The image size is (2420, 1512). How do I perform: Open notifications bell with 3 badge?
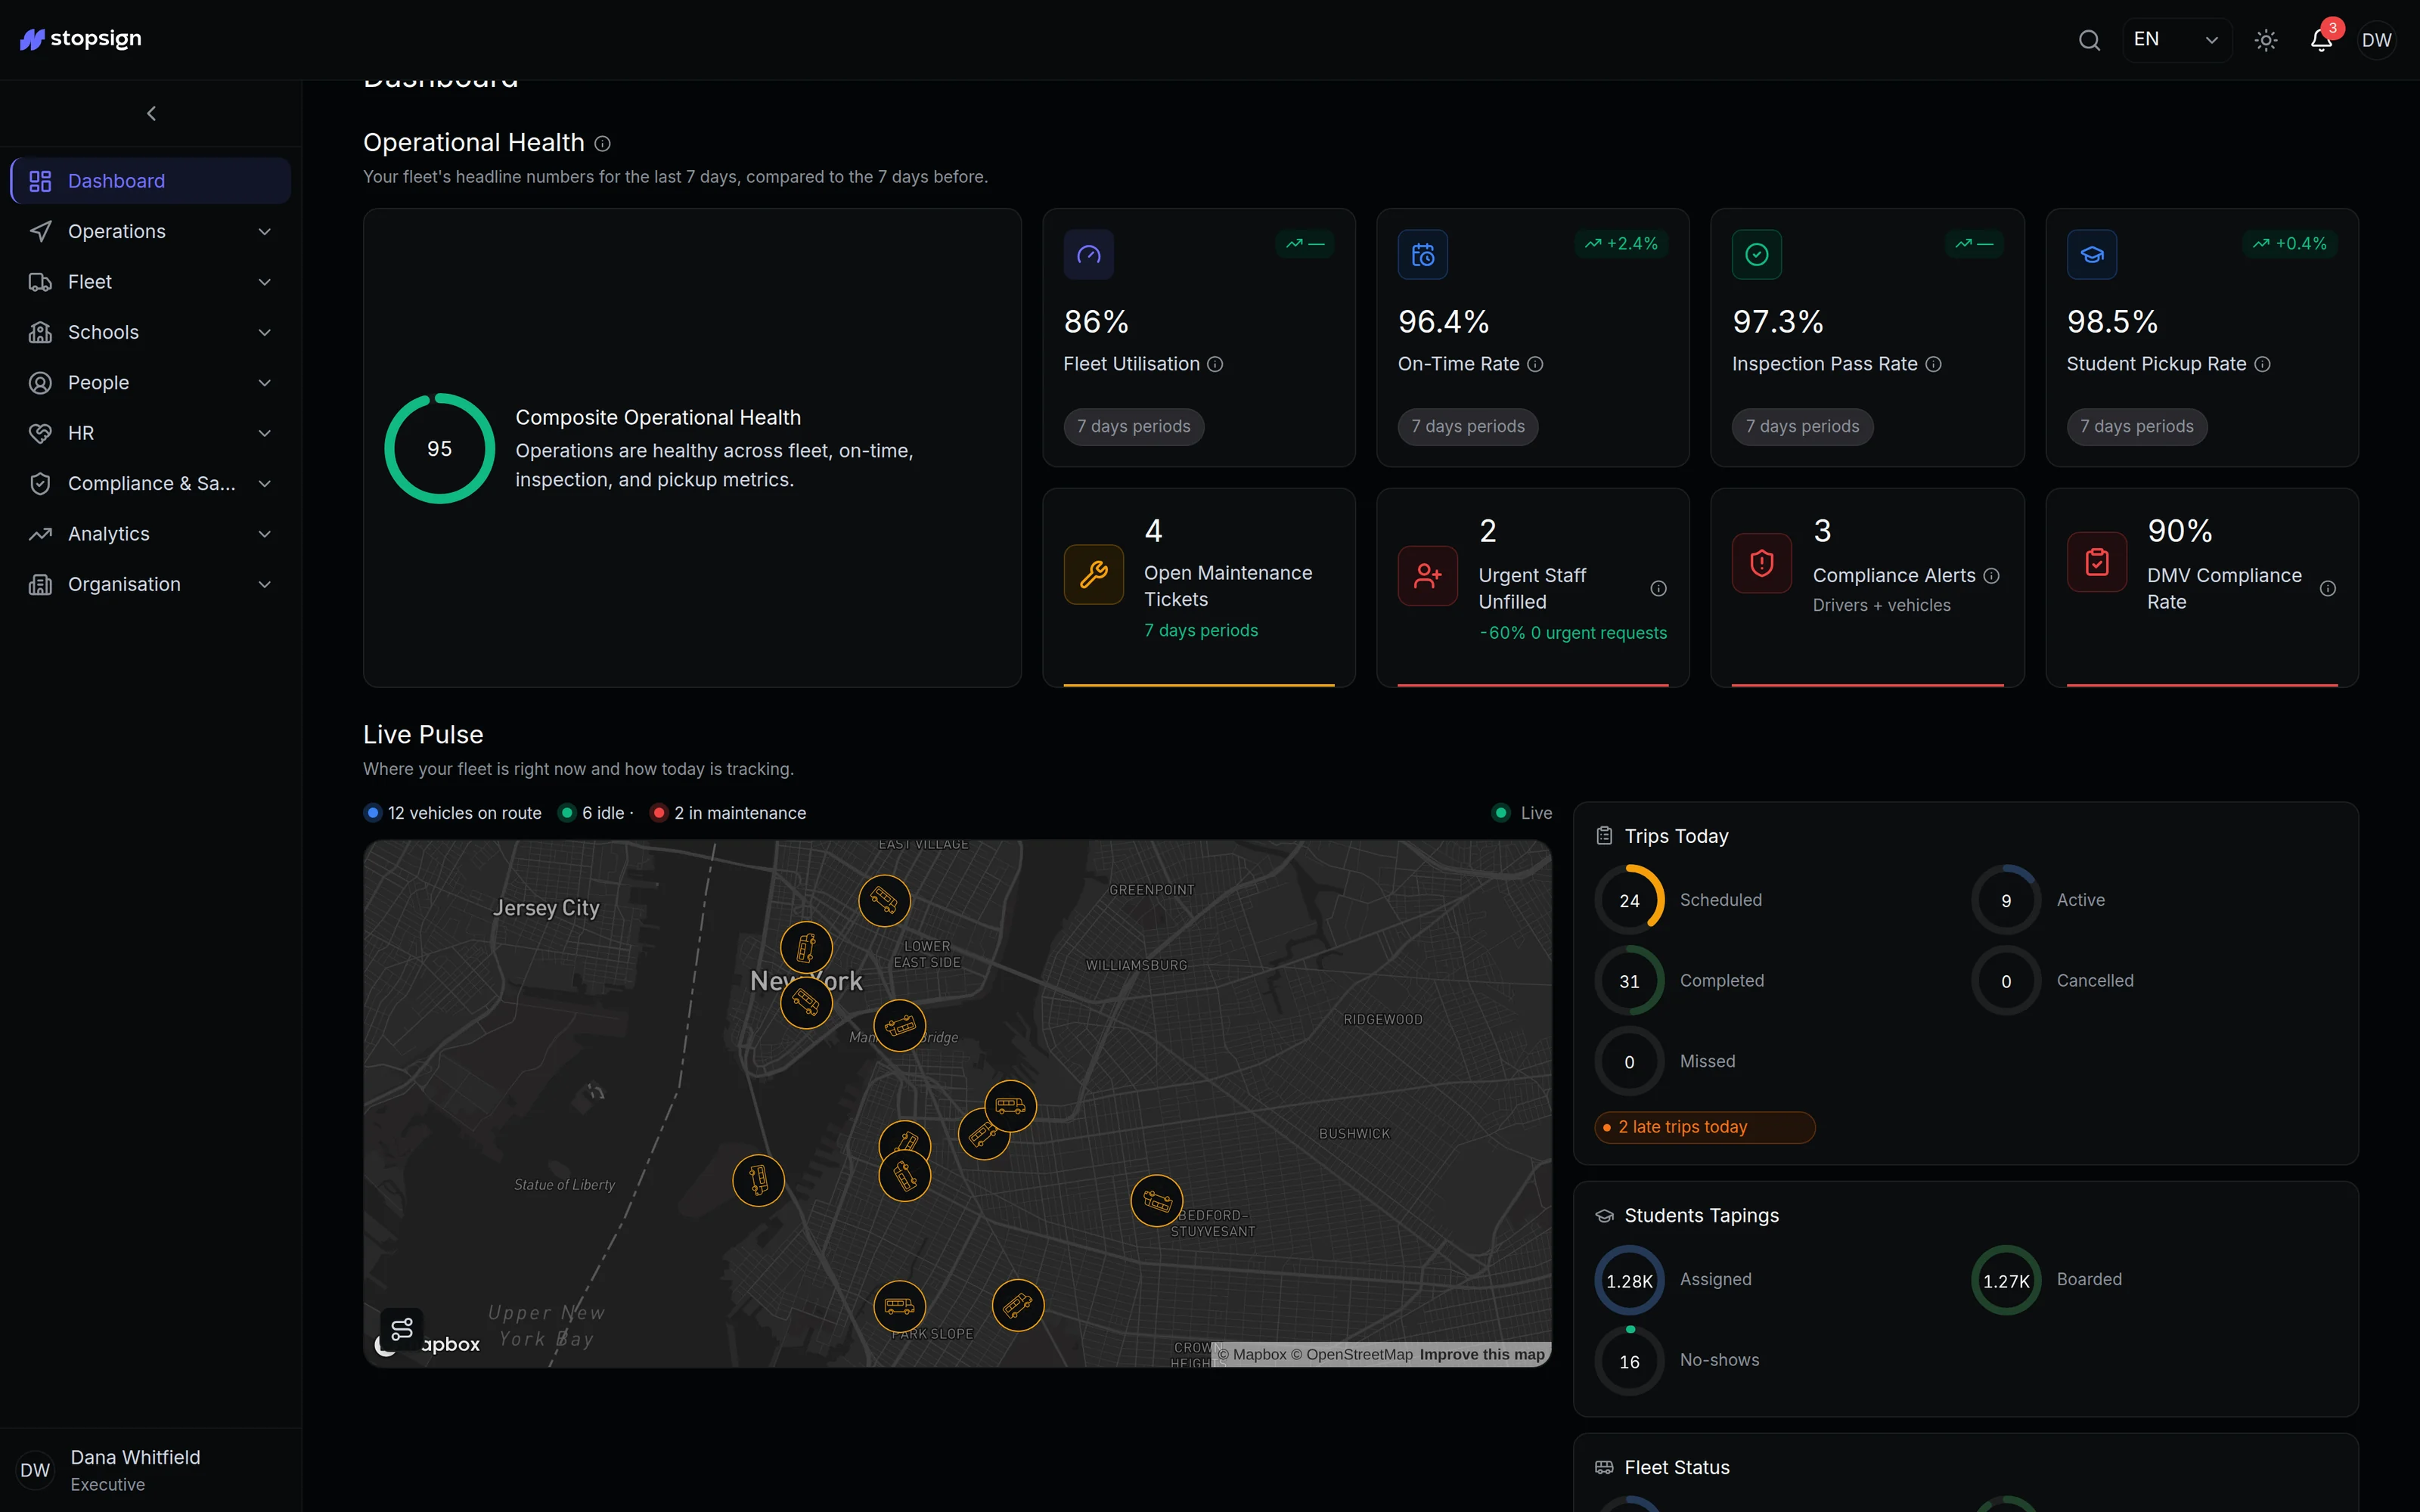2321,40
